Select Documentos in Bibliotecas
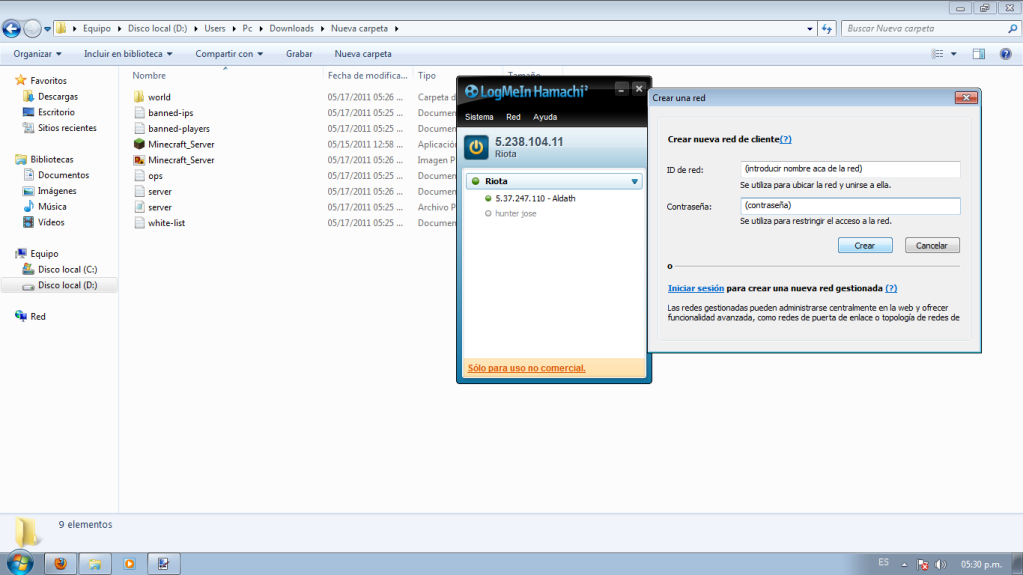The image size is (1023, 575). (63, 175)
